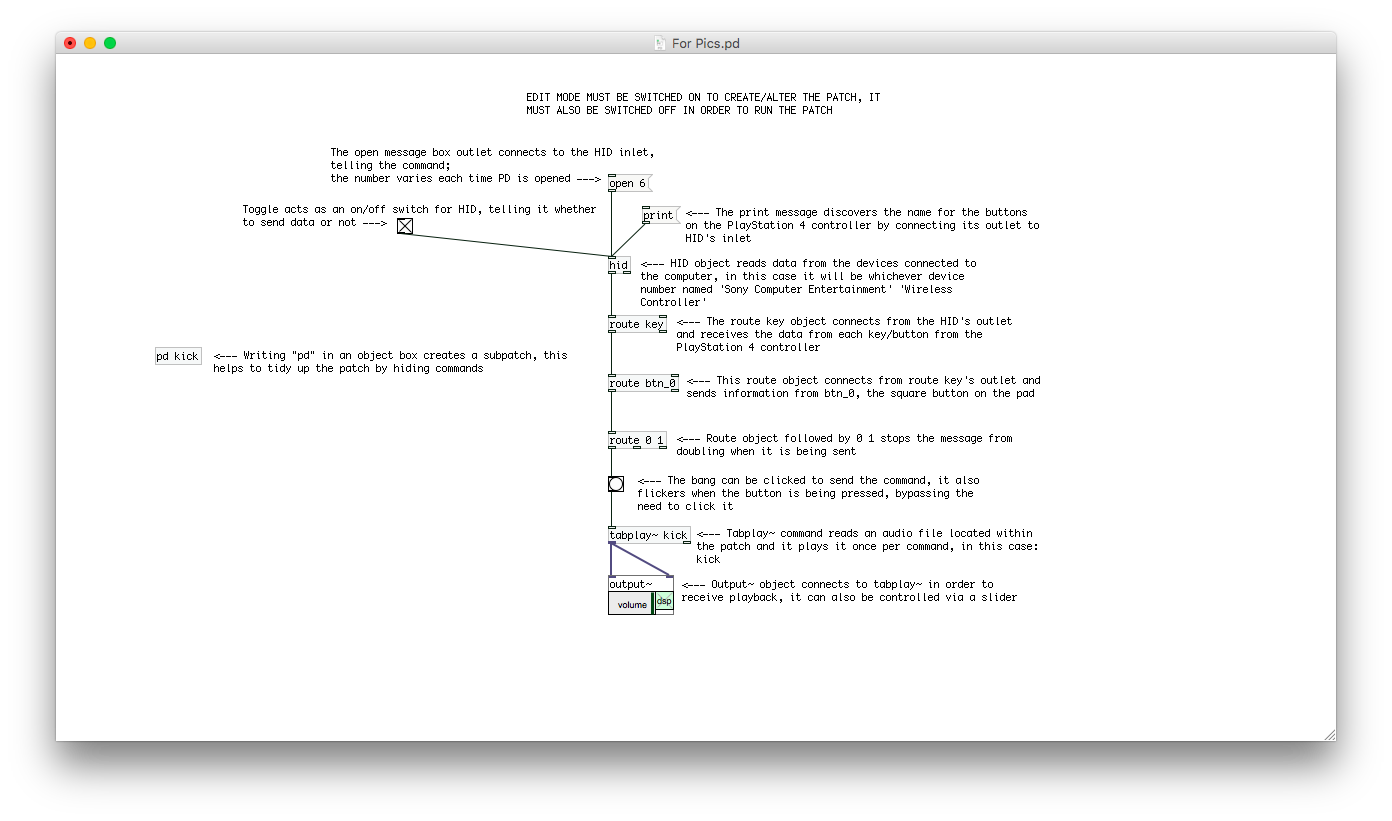Click the 'sends information from btn_0' comment
This screenshot has height=821, width=1392.
click(x=863, y=387)
